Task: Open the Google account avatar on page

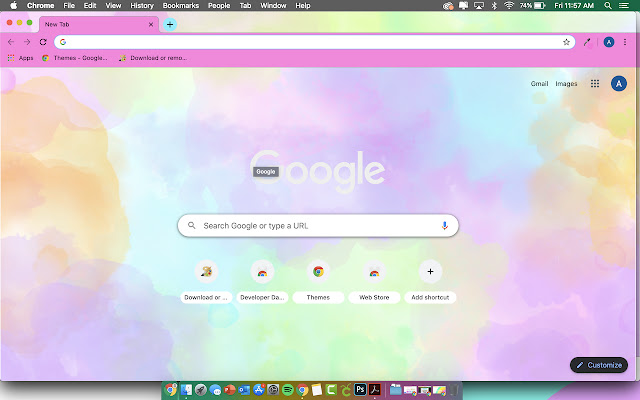Action: [x=618, y=84]
